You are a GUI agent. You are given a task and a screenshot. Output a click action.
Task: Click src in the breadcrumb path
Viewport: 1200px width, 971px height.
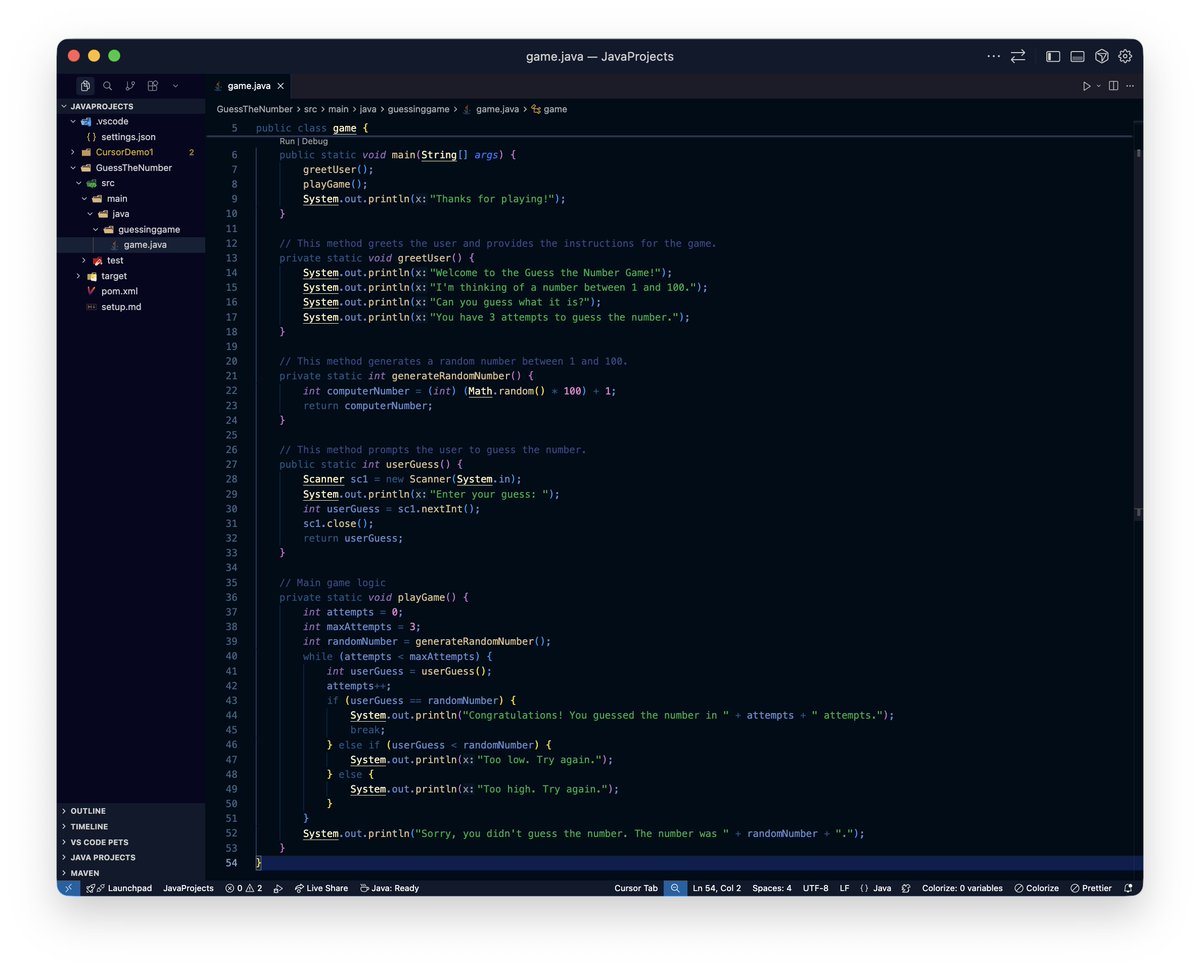pos(311,109)
